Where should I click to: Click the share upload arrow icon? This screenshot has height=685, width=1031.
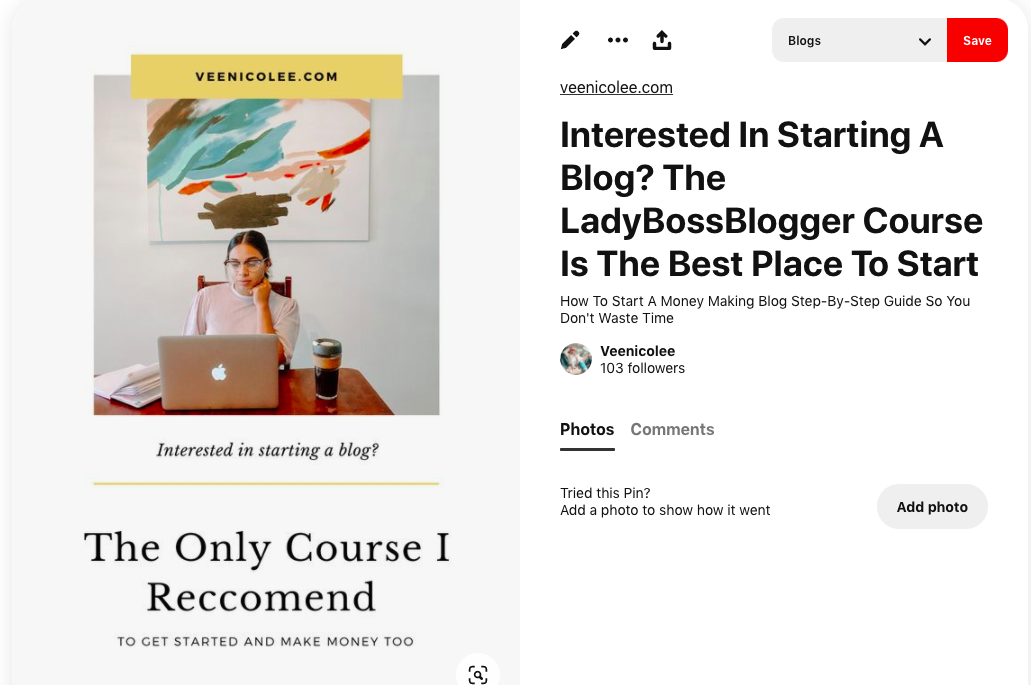click(662, 40)
